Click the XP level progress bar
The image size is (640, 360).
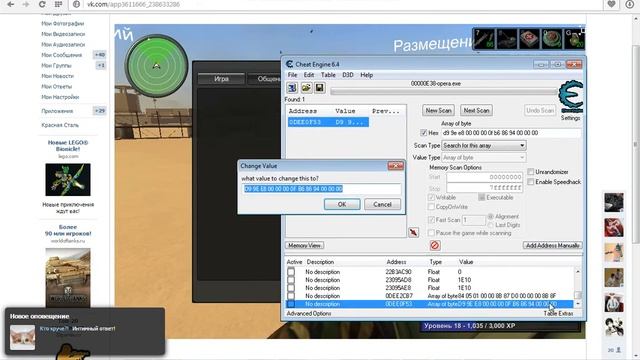coord(500,326)
